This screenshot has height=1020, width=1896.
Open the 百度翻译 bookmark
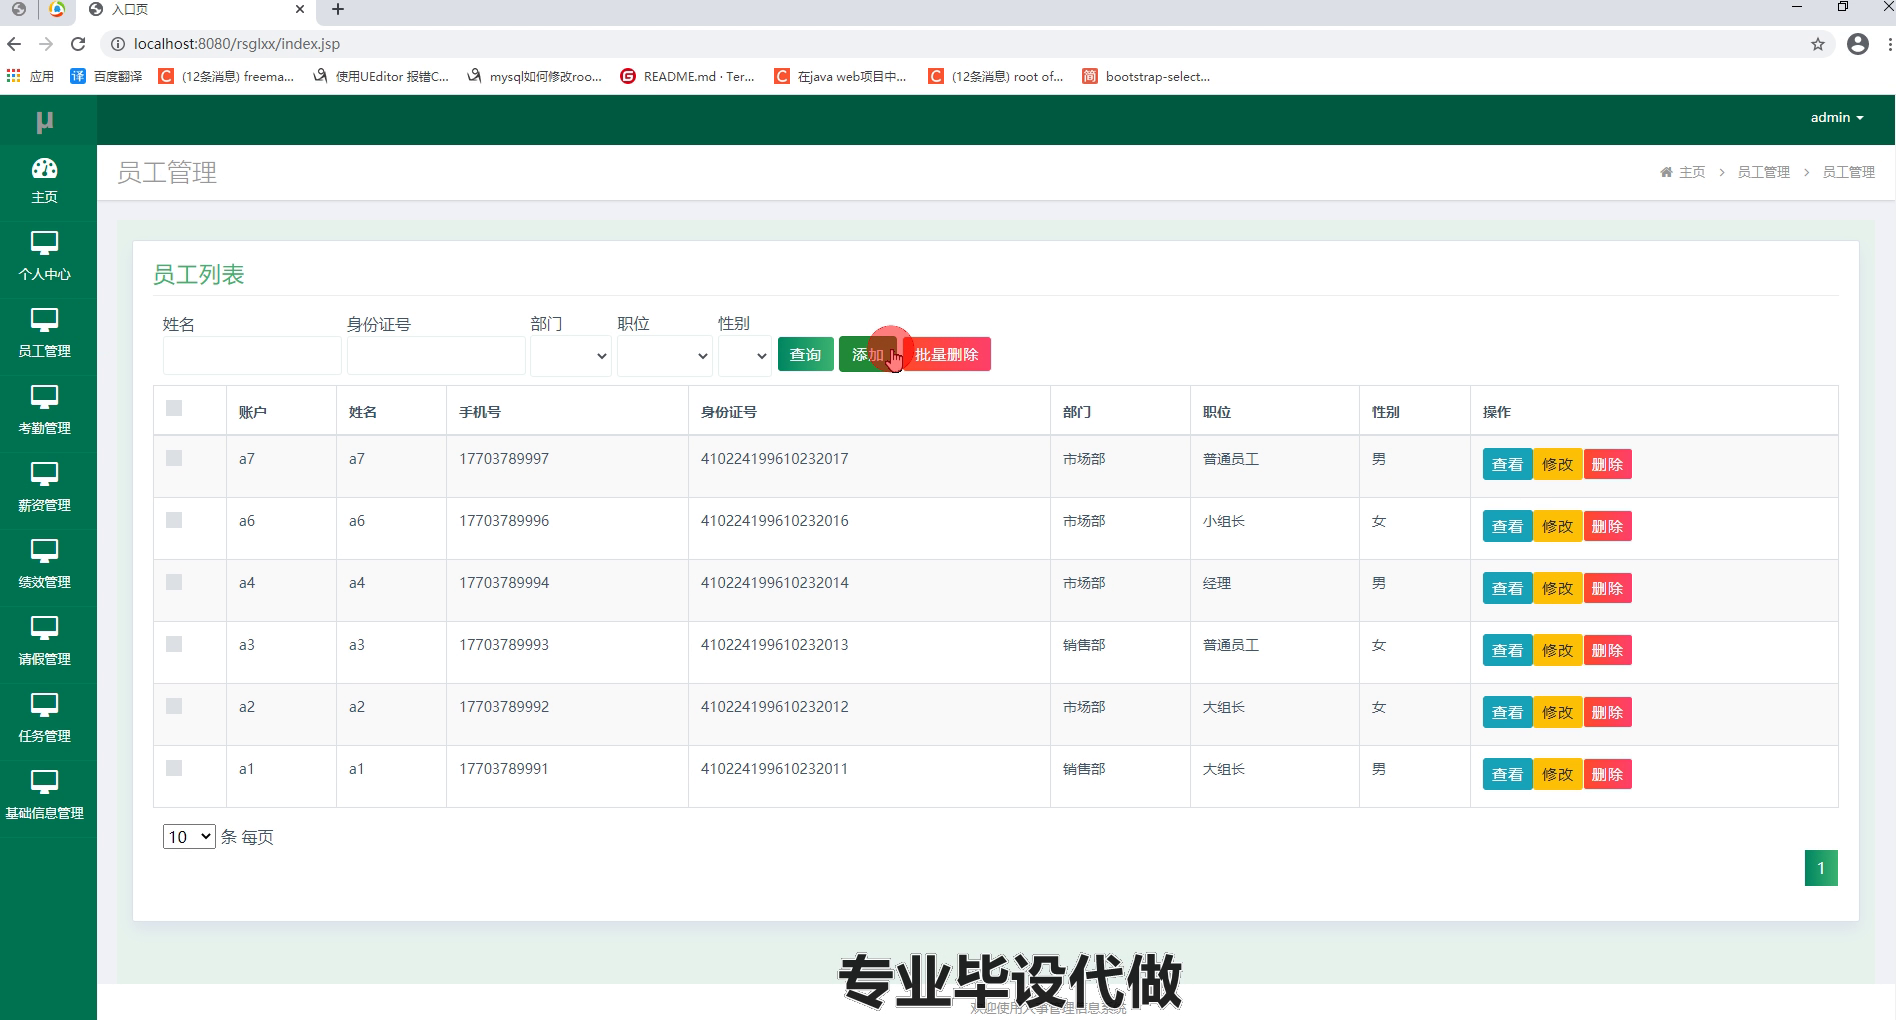click(106, 76)
